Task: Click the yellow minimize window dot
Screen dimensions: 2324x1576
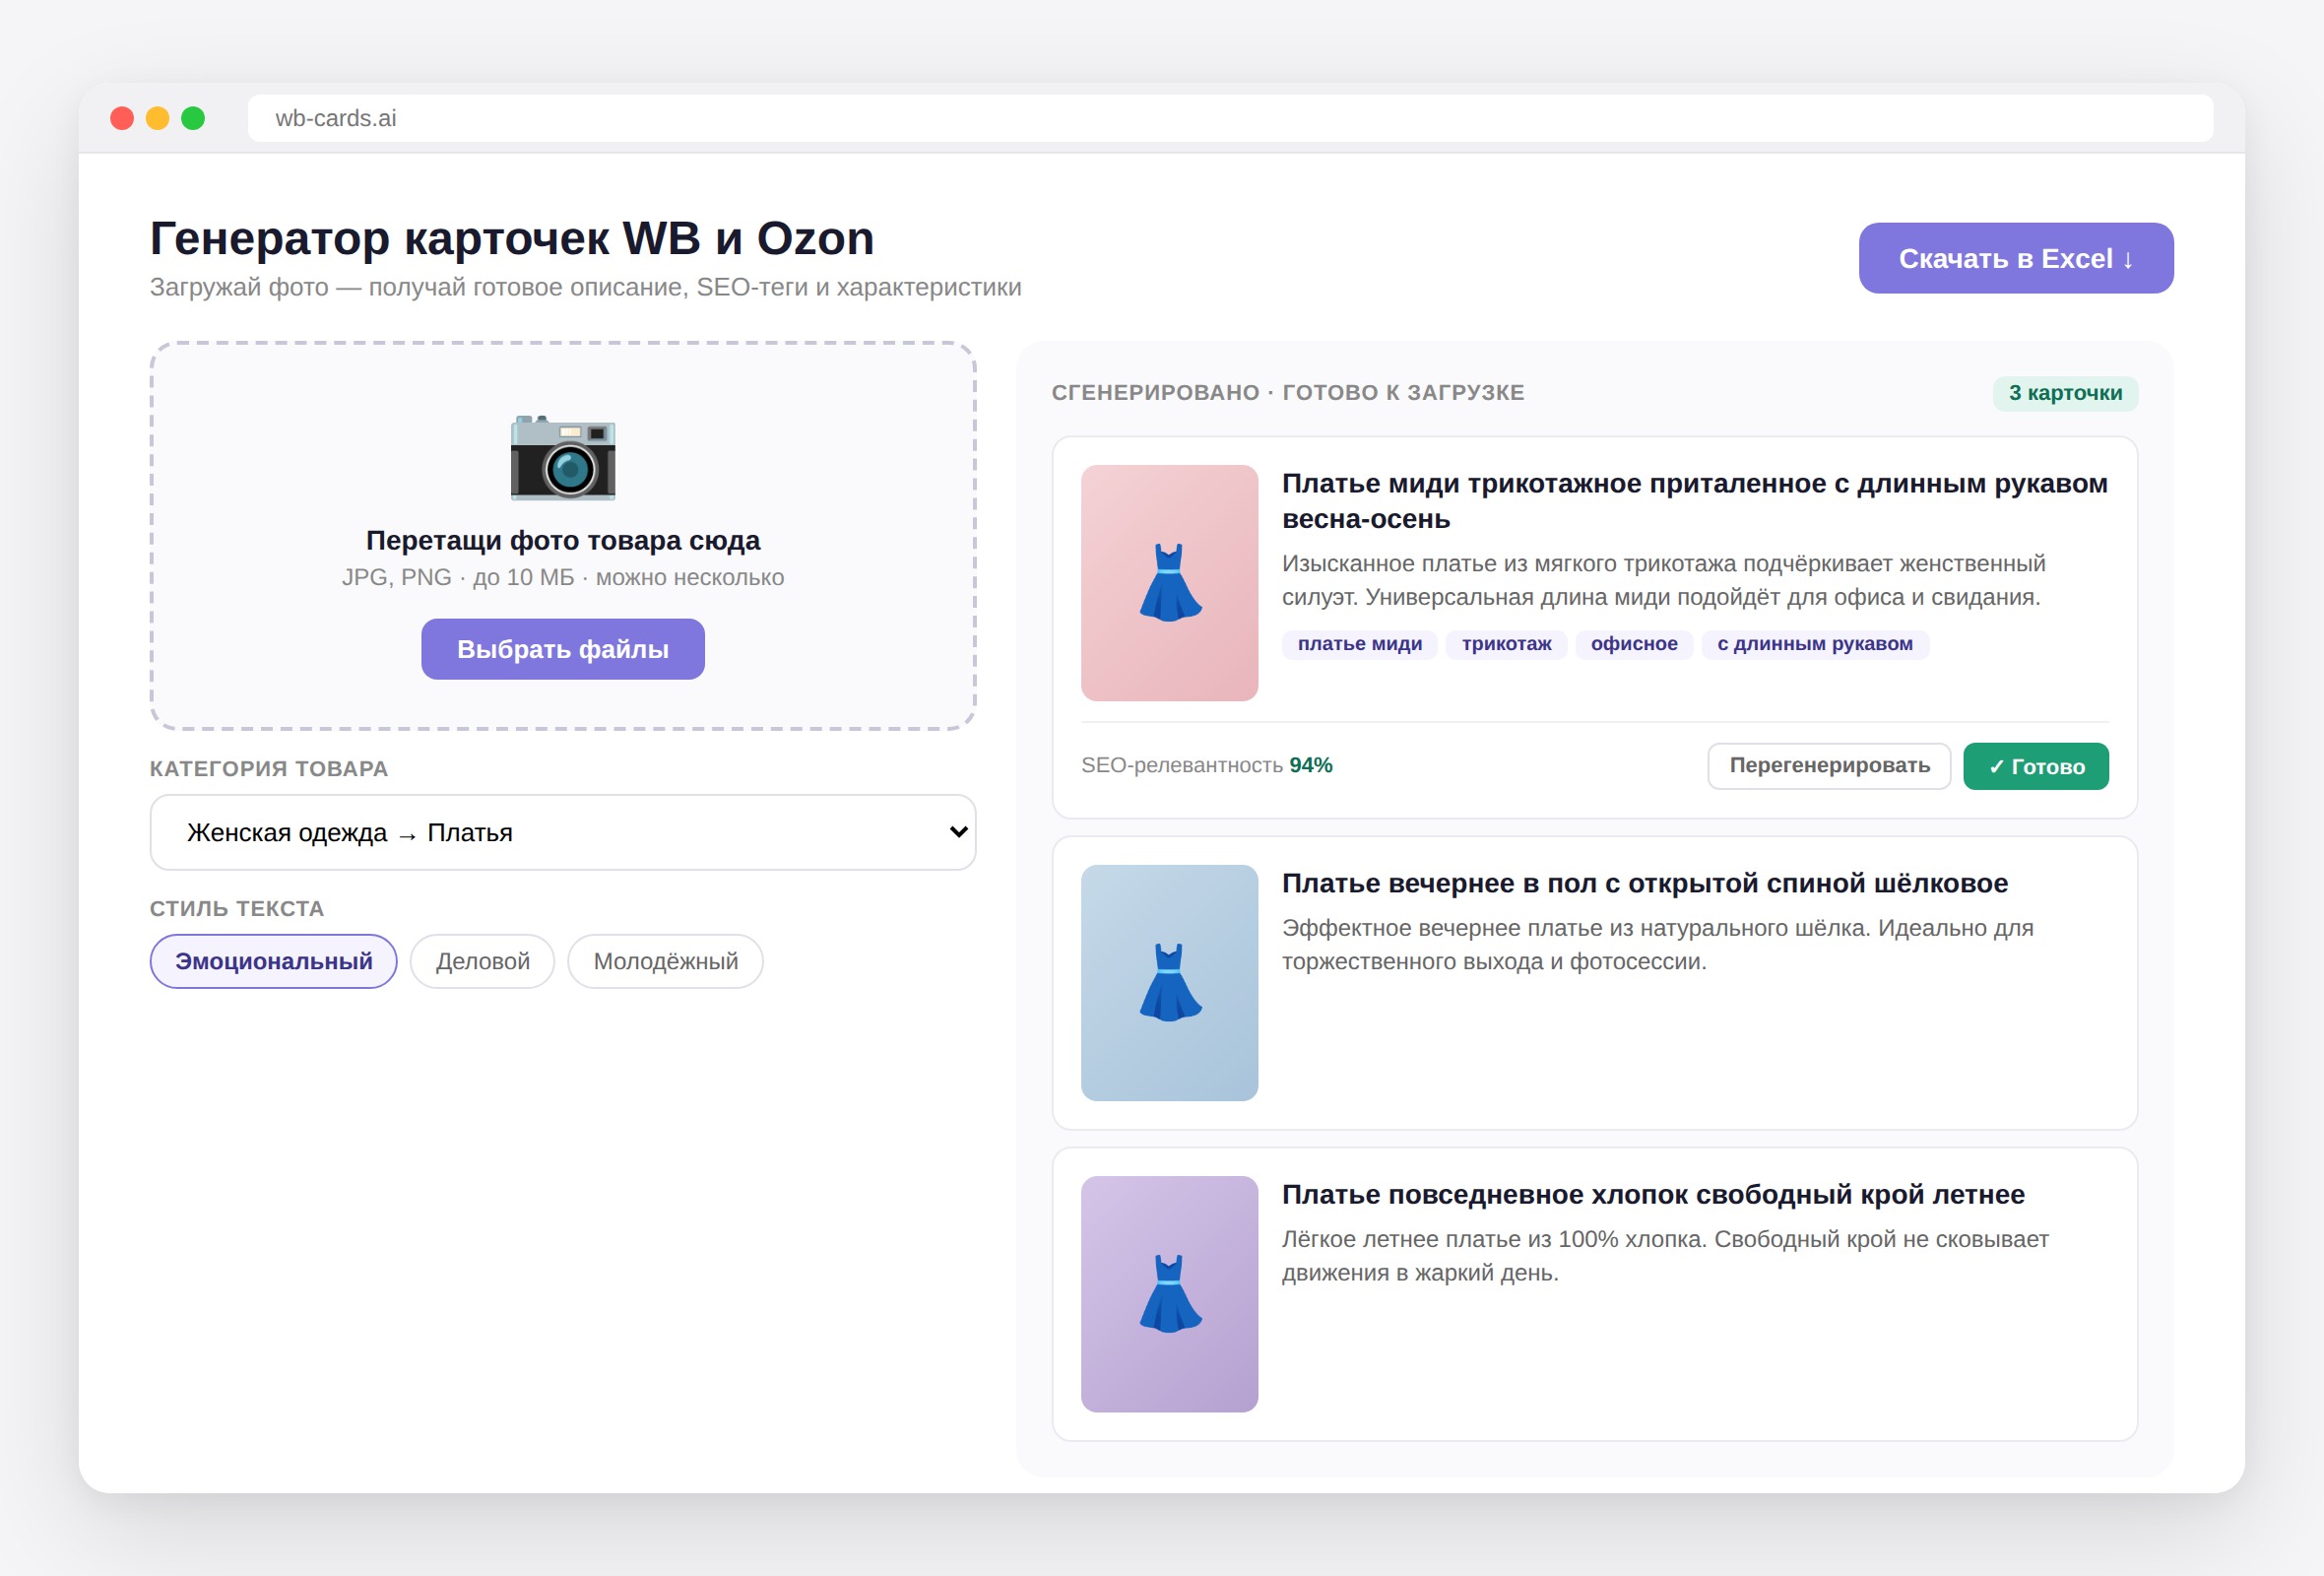Action: [x=157, y=118]
